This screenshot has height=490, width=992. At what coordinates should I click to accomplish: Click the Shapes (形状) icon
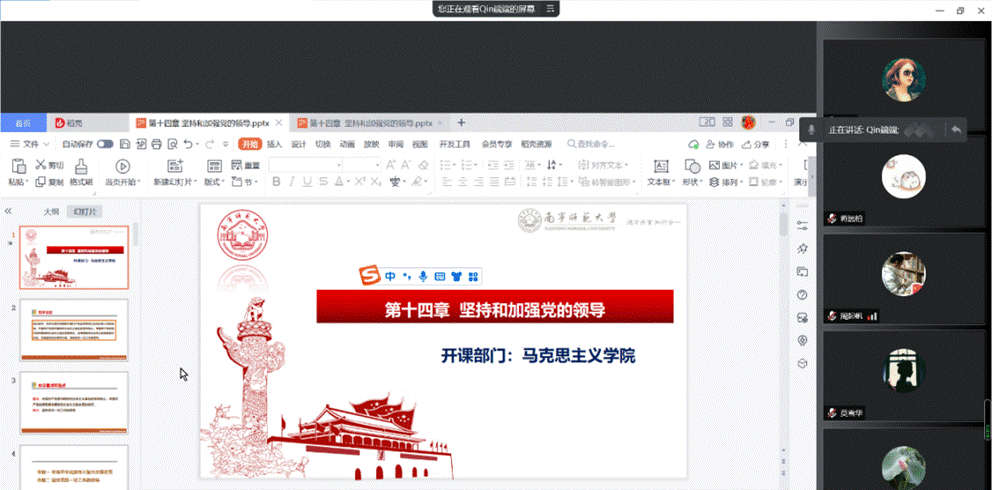pyautogui.click(x=692, y=166)
